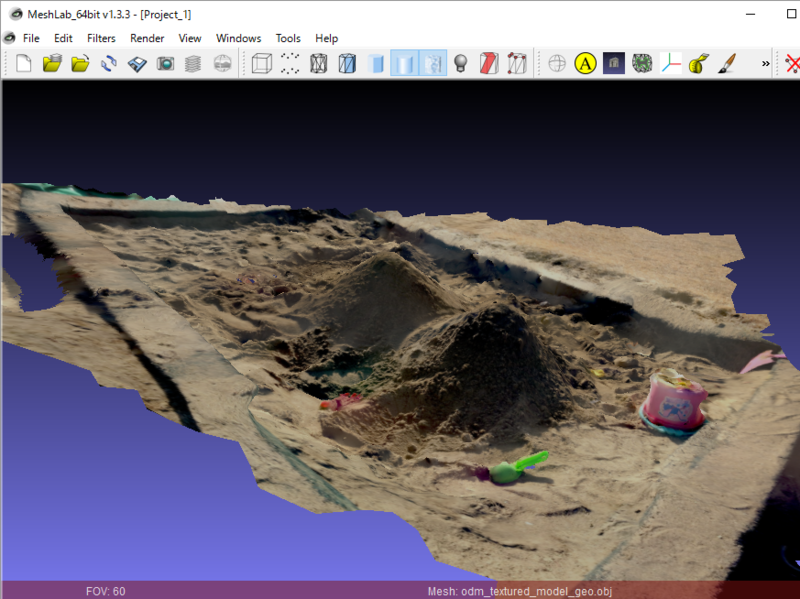Viewport: 800px width, 599px height.
Task: Reload the current mesh
Action: tap(109, 64)
